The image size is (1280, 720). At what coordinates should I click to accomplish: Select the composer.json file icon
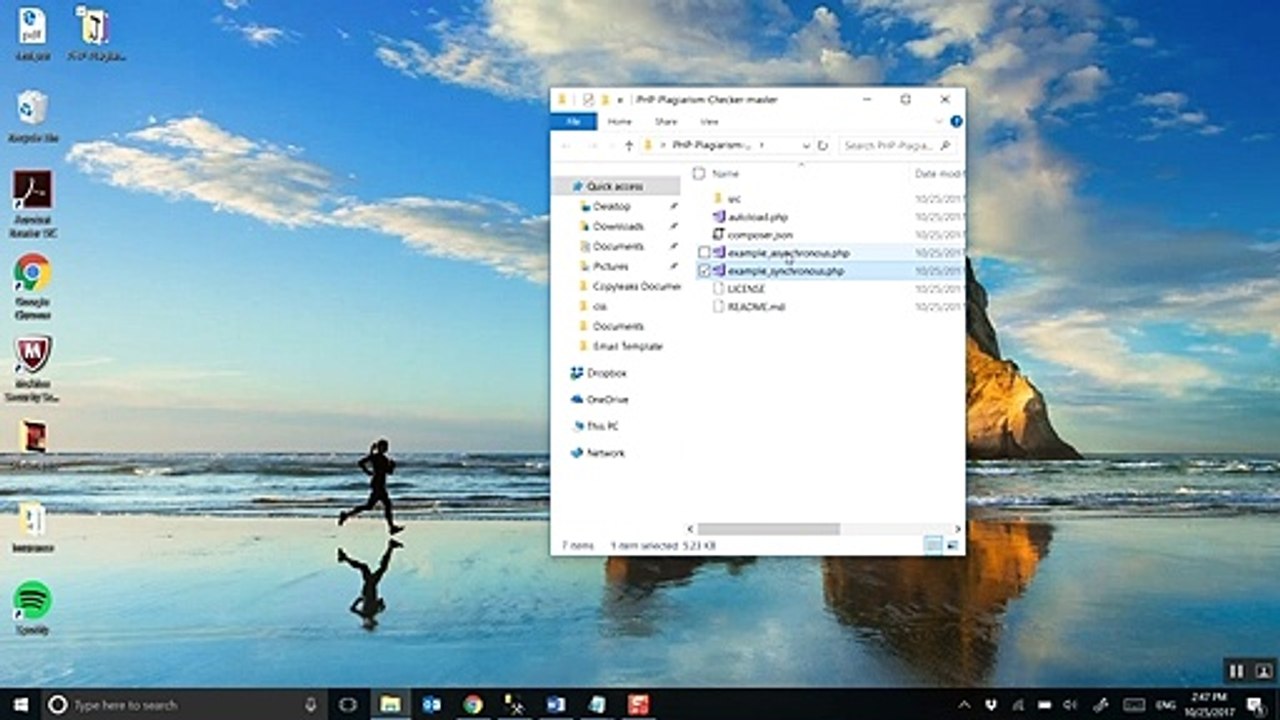[x=717, y=234]
